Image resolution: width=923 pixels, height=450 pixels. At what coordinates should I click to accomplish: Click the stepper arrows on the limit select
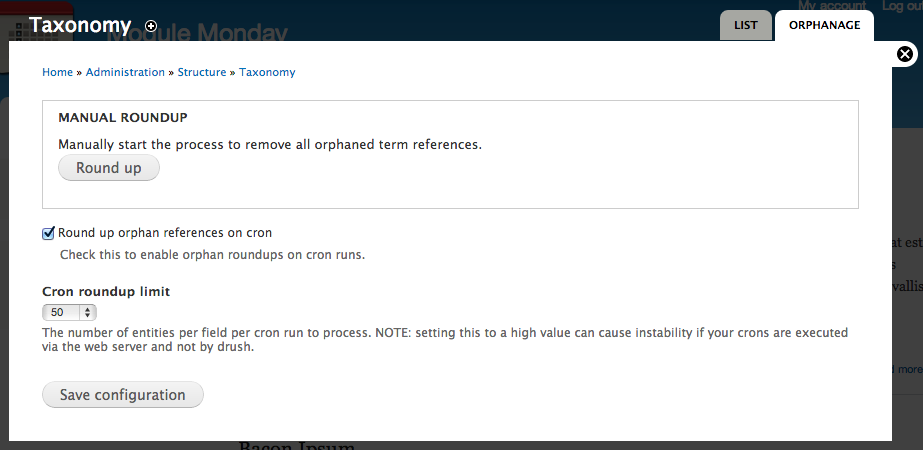tap(88, 312)
